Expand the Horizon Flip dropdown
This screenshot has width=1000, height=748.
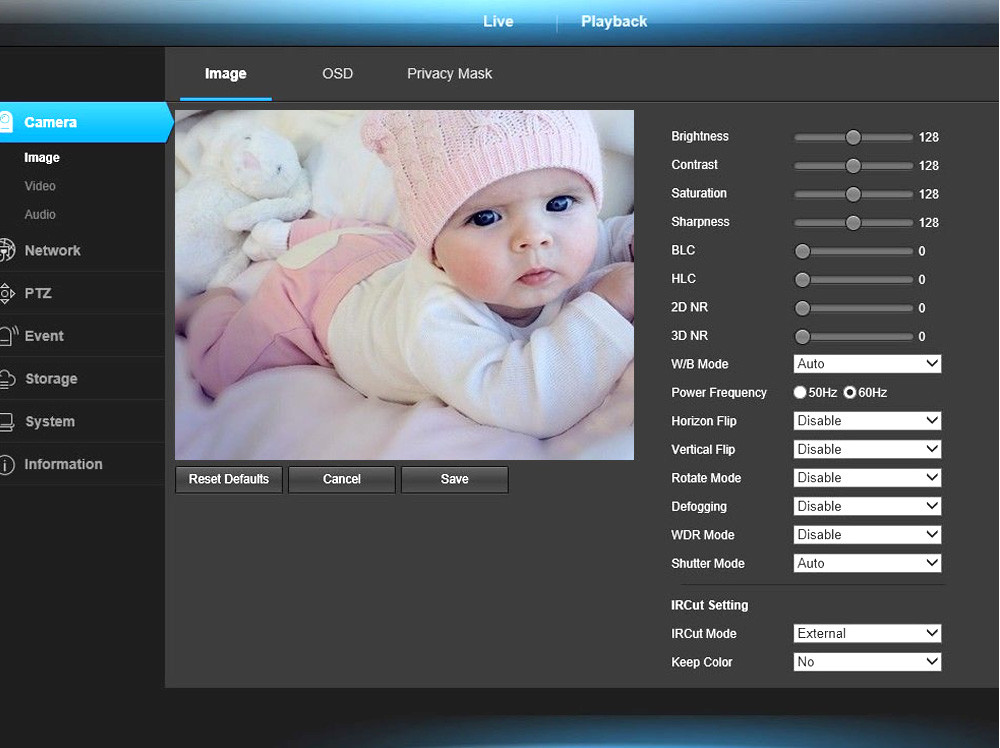(x=867, y=421)
